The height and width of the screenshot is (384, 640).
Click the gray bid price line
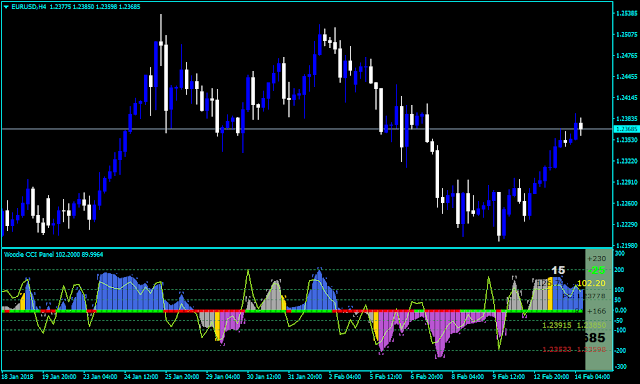(x=307, y=129)
